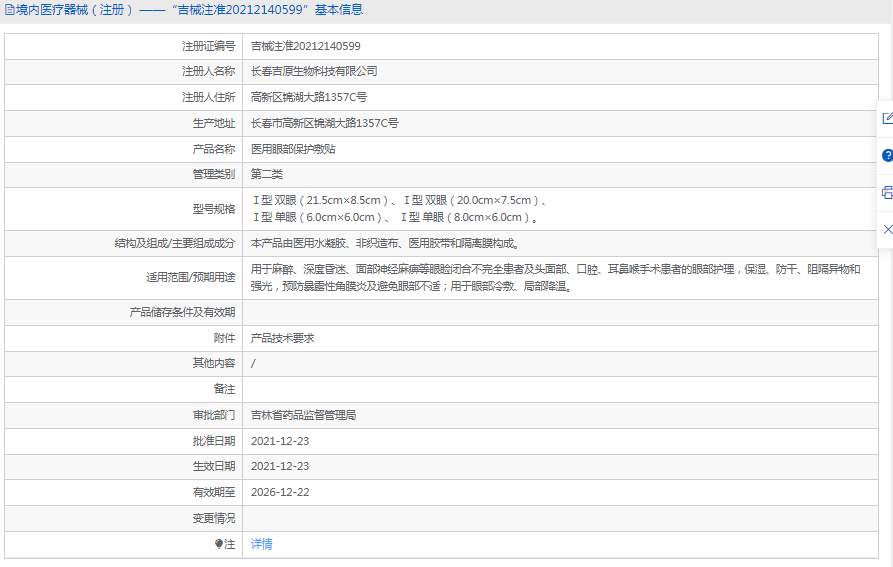Click registrant name 长春吉原生物科技有限公司
The width and height of the screenshot is (893, 567).
(x=314, y=72)
